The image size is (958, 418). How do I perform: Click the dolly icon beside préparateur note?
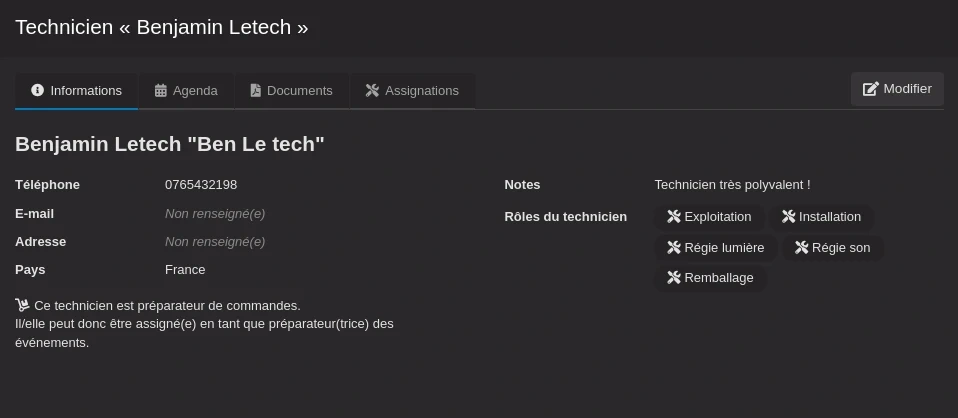tap(22, 305)
